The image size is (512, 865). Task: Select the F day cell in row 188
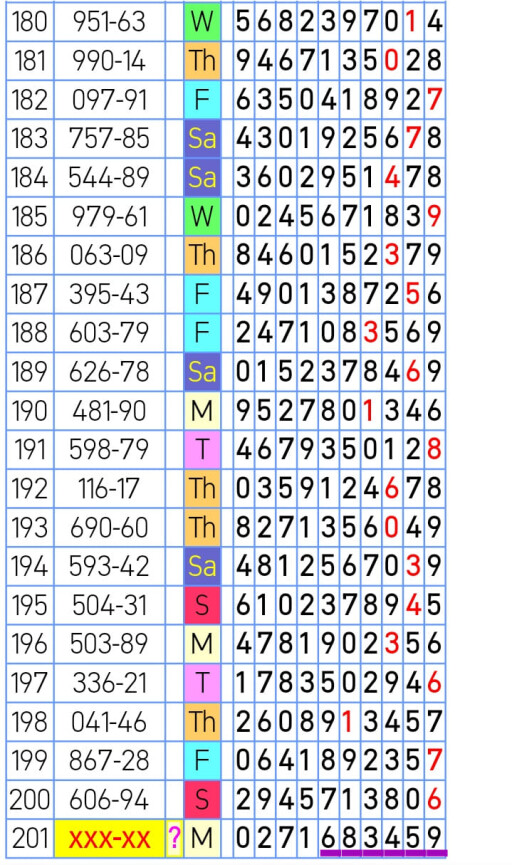pyautogui.click(x=202, y=333)
